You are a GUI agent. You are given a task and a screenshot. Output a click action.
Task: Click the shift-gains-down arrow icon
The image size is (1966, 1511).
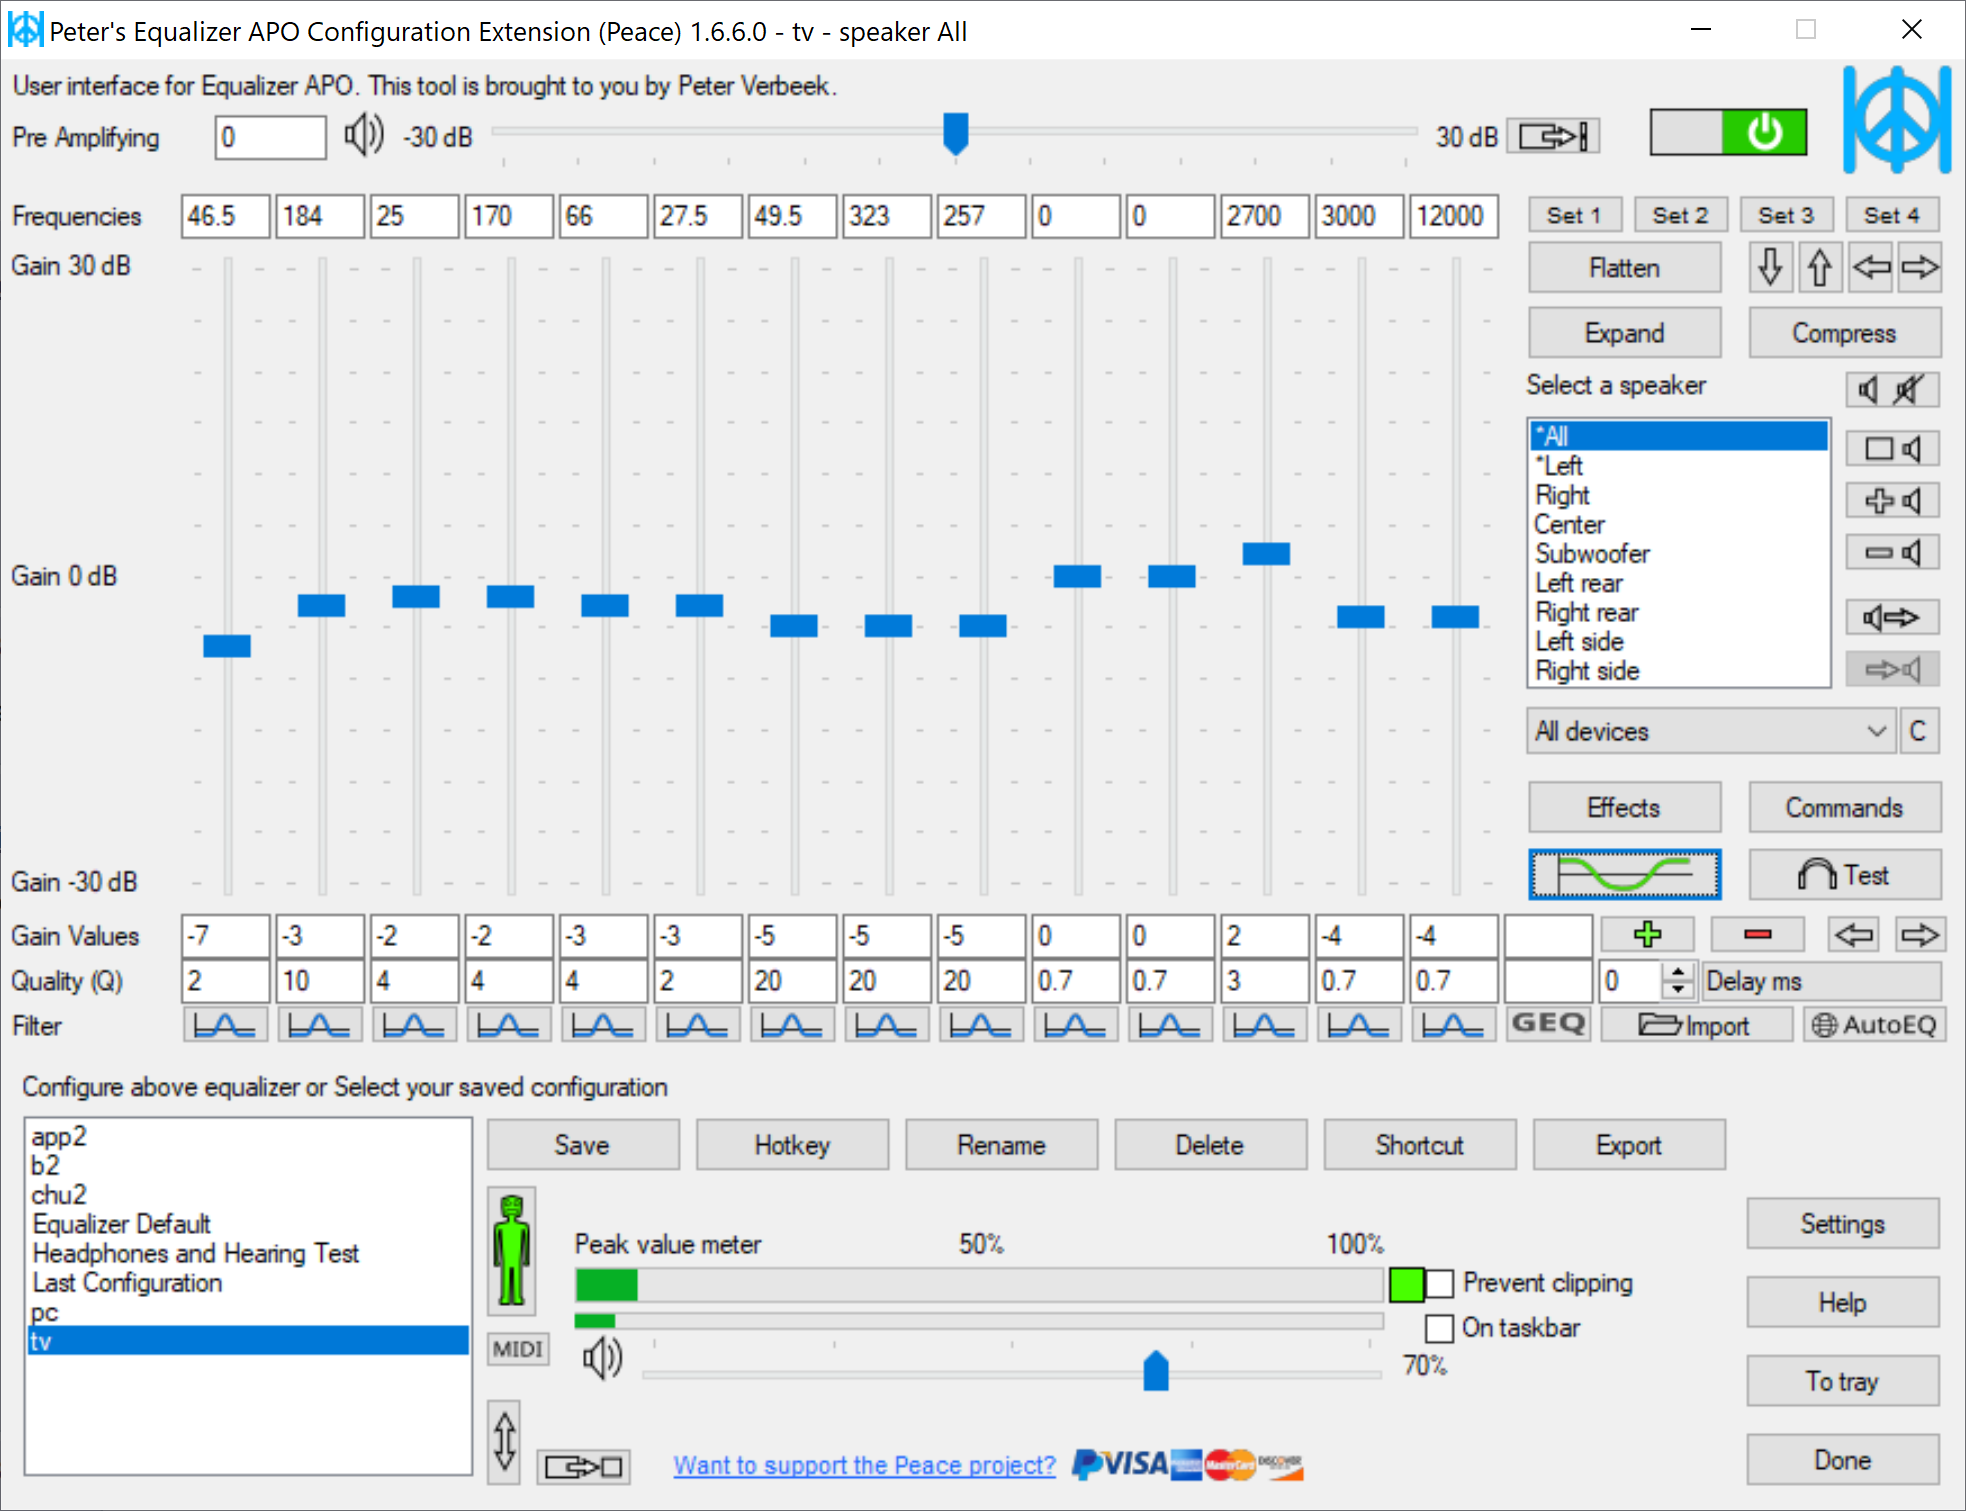coord(1770,267)
